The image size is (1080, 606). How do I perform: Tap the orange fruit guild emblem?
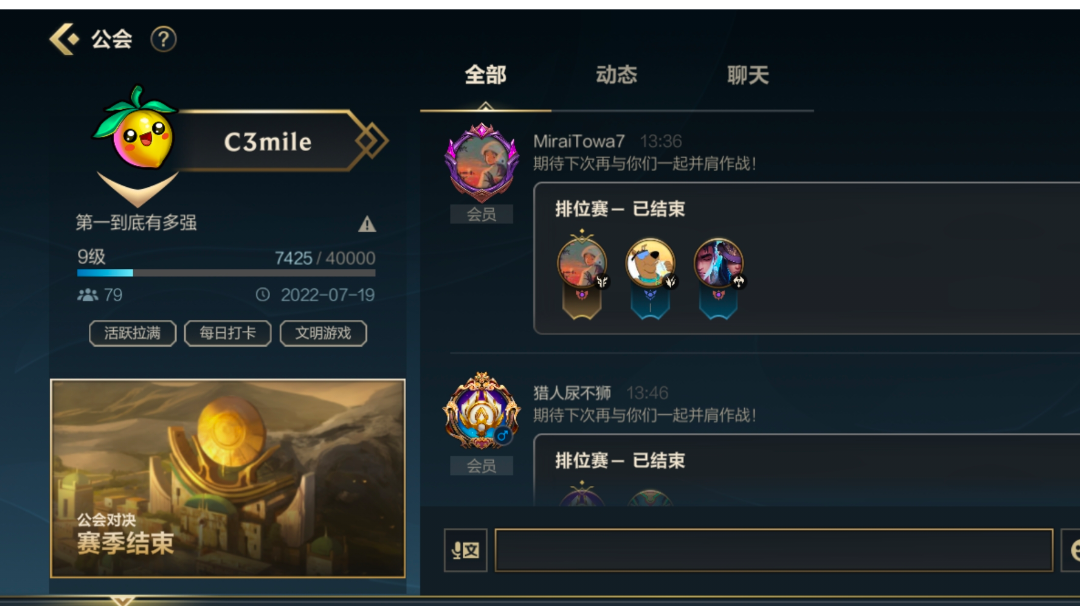pyautogui.click(x=138, y=129)
